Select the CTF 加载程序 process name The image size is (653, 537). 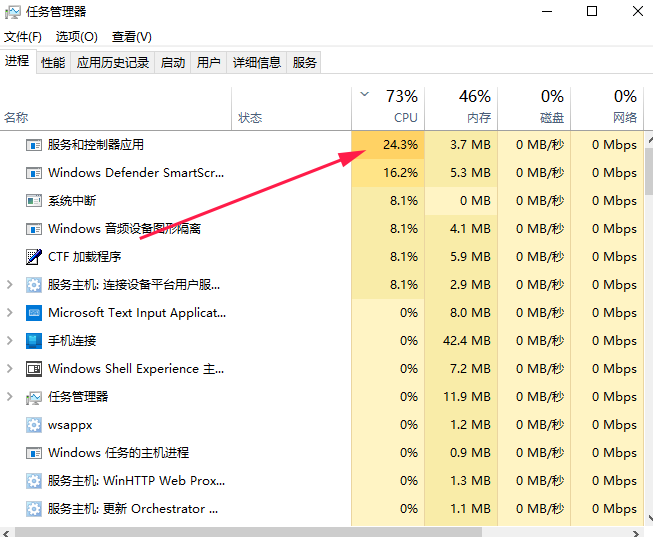tap(85, 257)
